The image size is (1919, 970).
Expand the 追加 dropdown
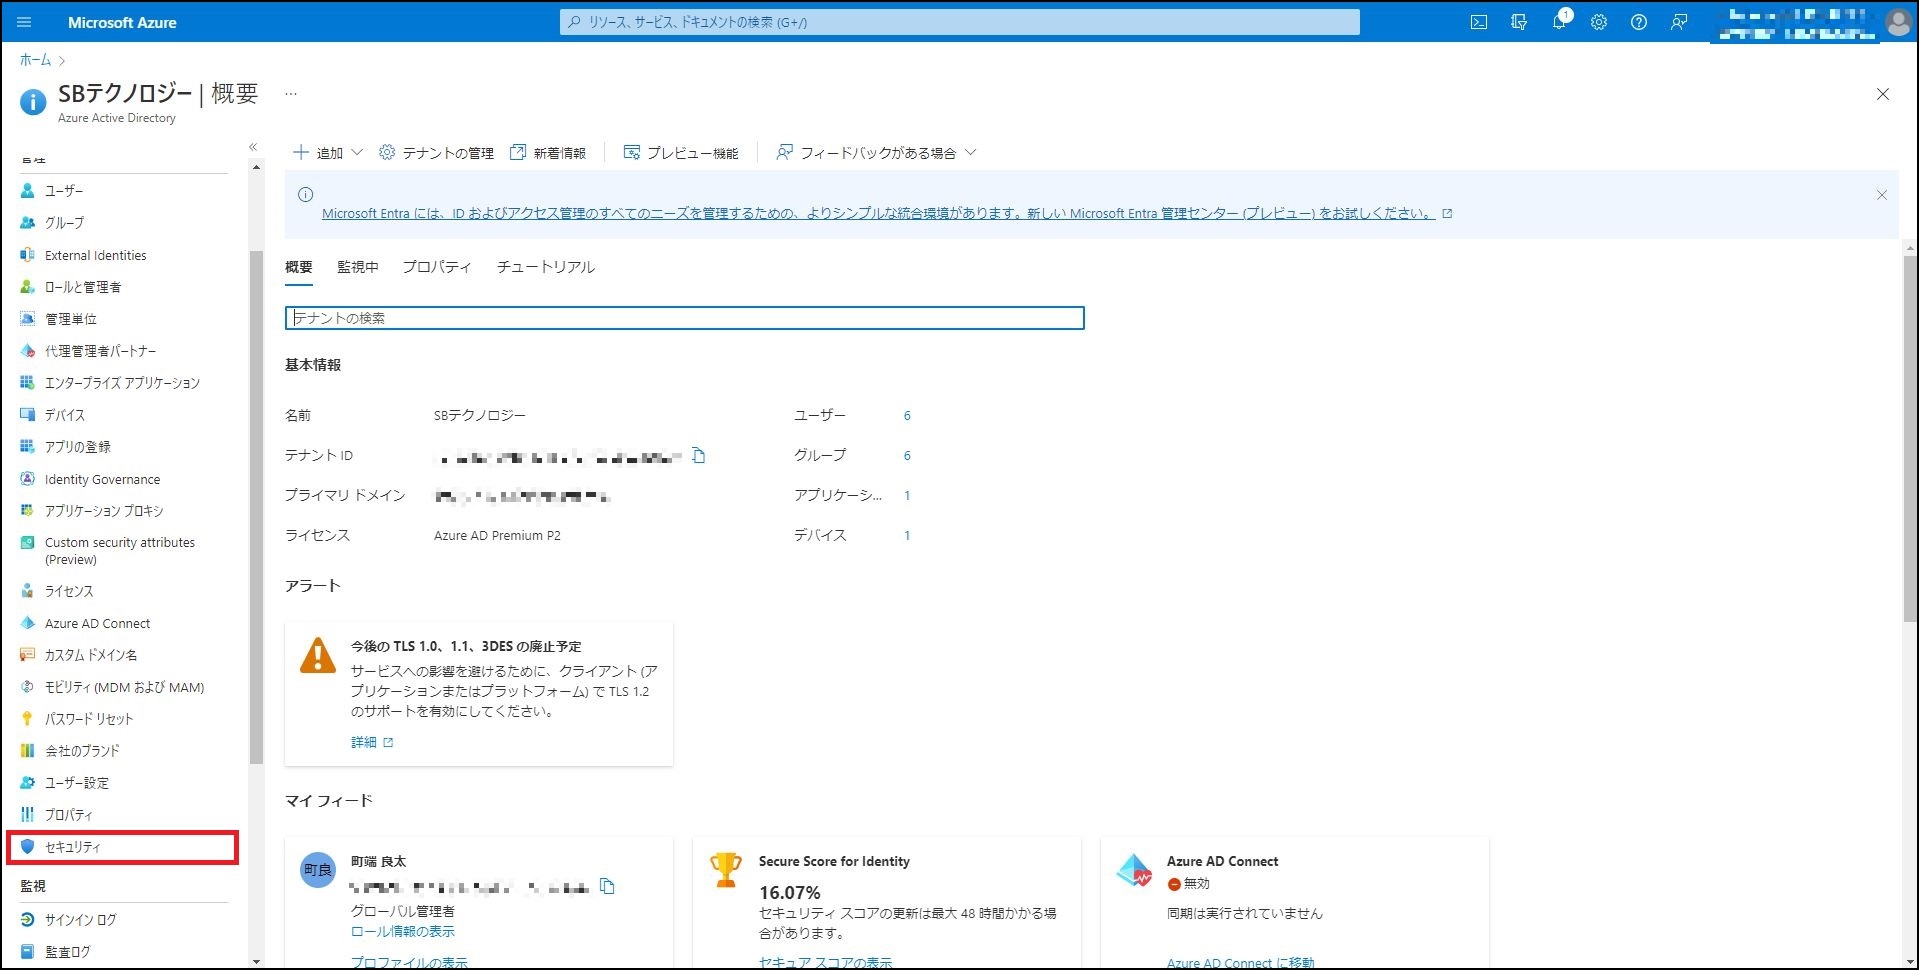click(x=327, y=153)
